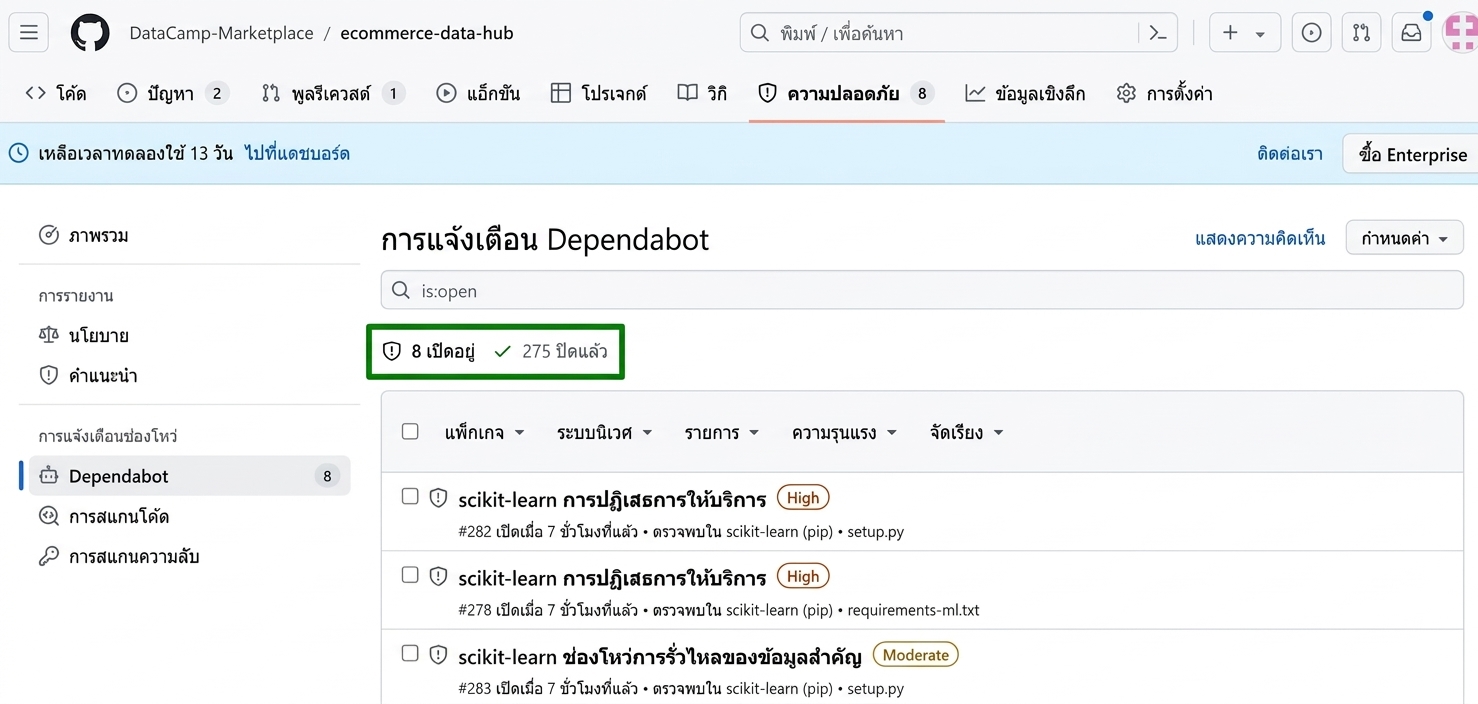Select Dependabot in the sidebar
The image size is (1478, 704).
pos(189,476)
